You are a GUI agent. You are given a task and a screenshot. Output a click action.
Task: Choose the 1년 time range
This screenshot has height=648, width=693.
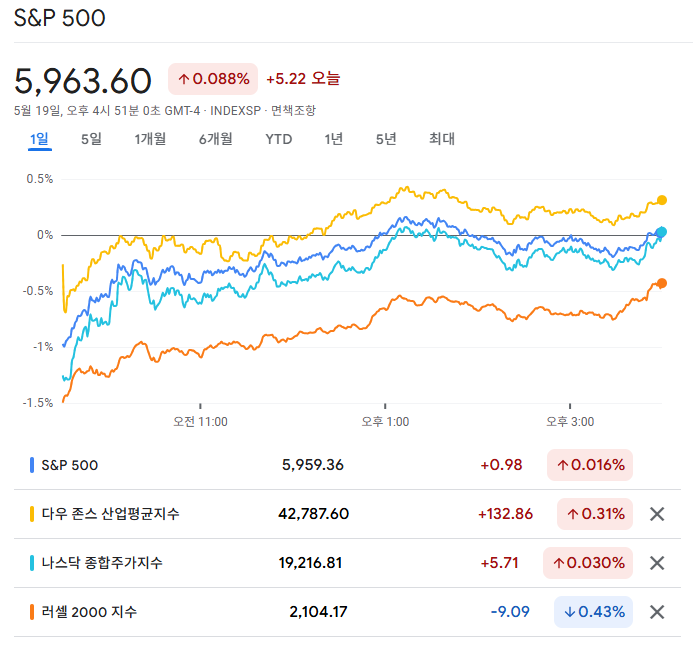click(334, 139)
